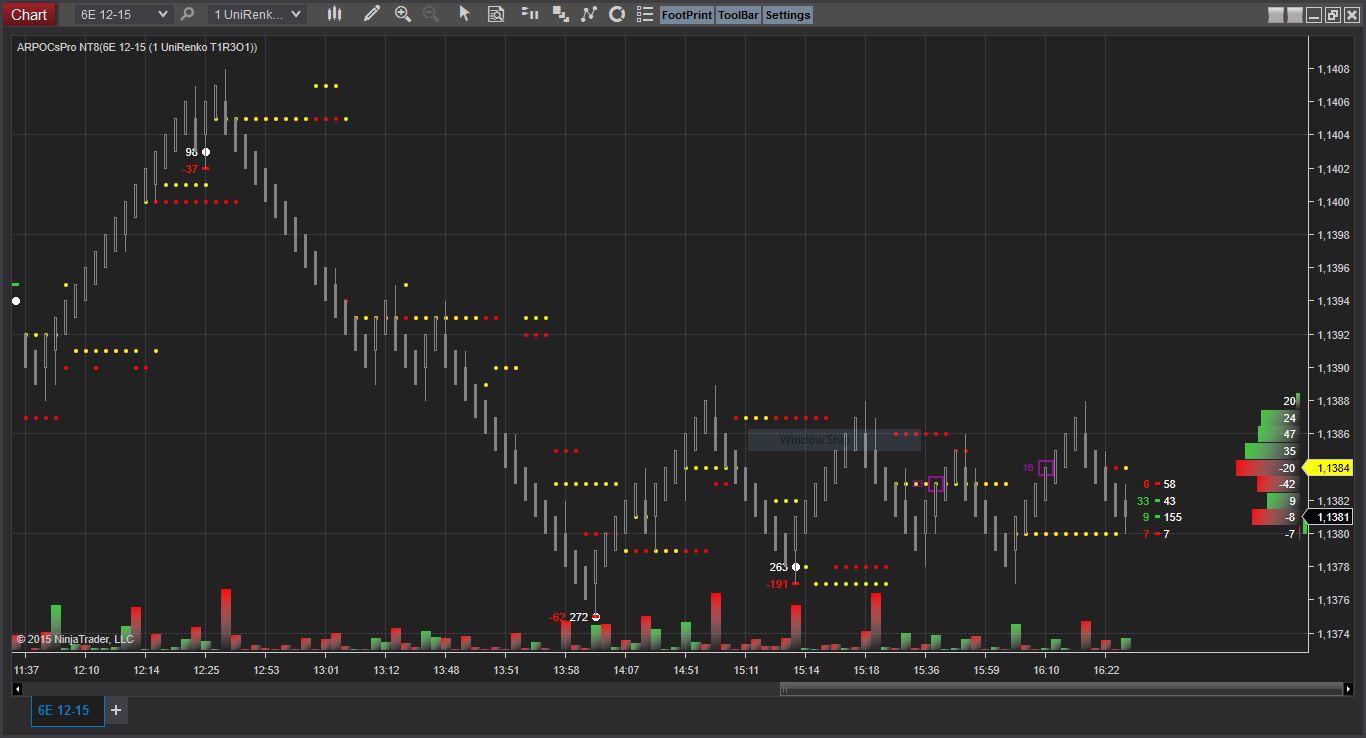Click the 12:25 time axis label
1366x738 pixels.
point(207,670)
